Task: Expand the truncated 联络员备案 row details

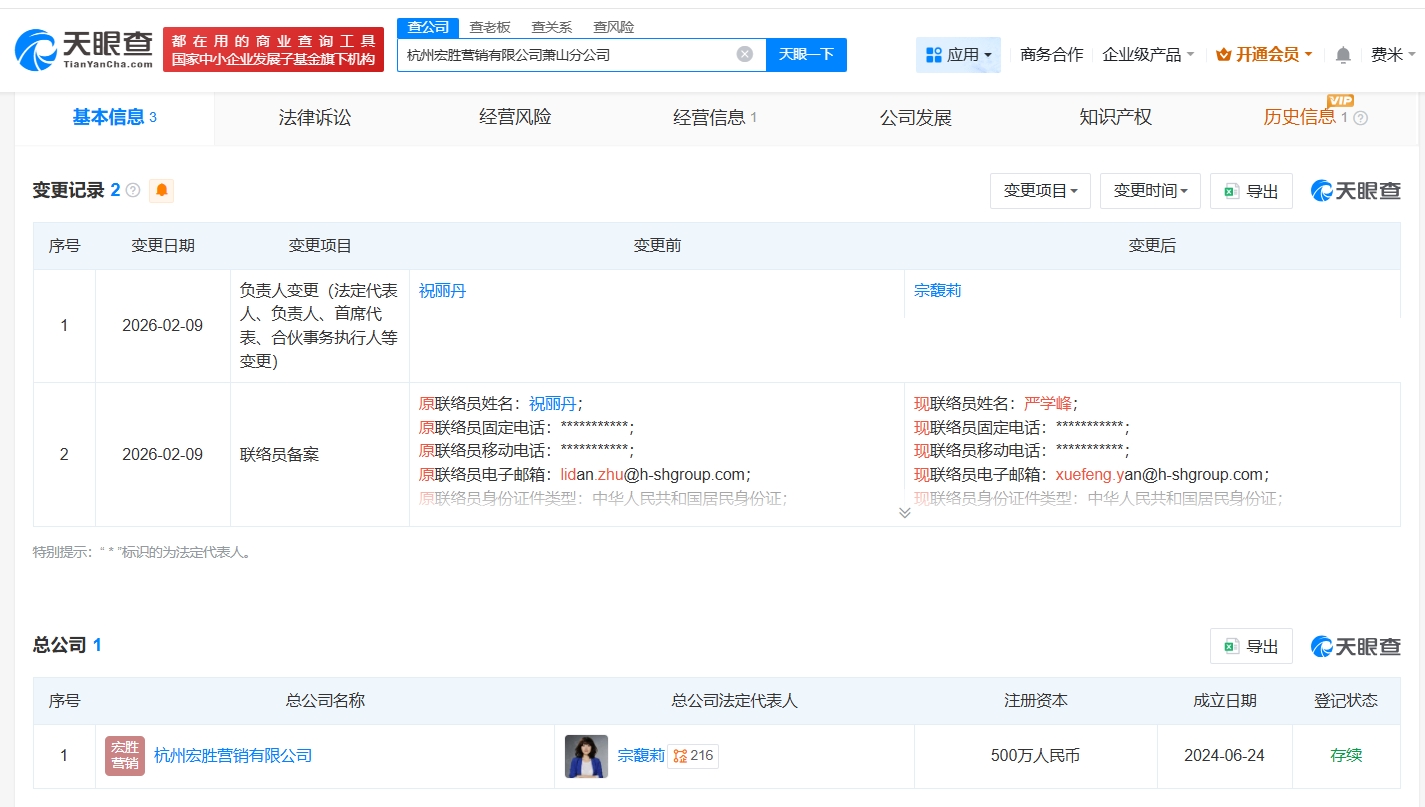Action: coord(904,512)
